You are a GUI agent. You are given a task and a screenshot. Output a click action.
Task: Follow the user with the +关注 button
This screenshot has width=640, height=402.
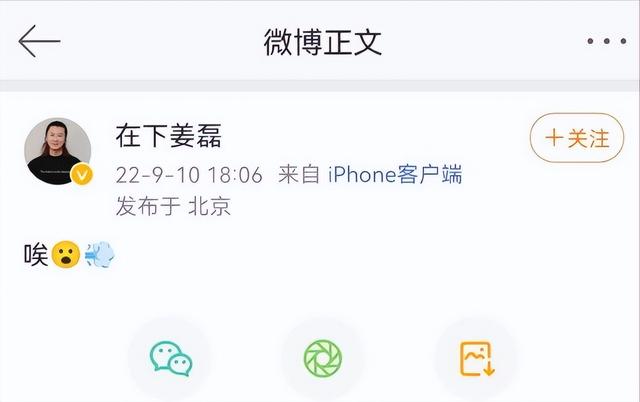(577, 138)
